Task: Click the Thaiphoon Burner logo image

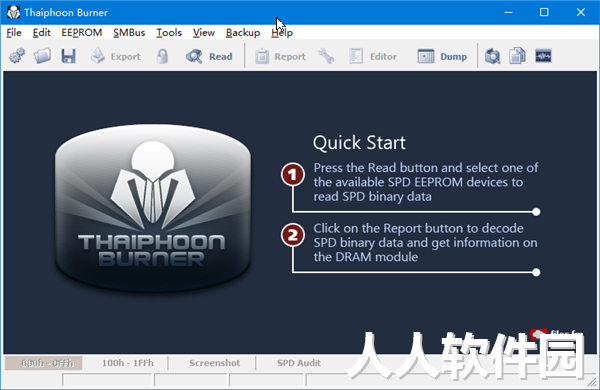Action: click(x=153, y=208)
